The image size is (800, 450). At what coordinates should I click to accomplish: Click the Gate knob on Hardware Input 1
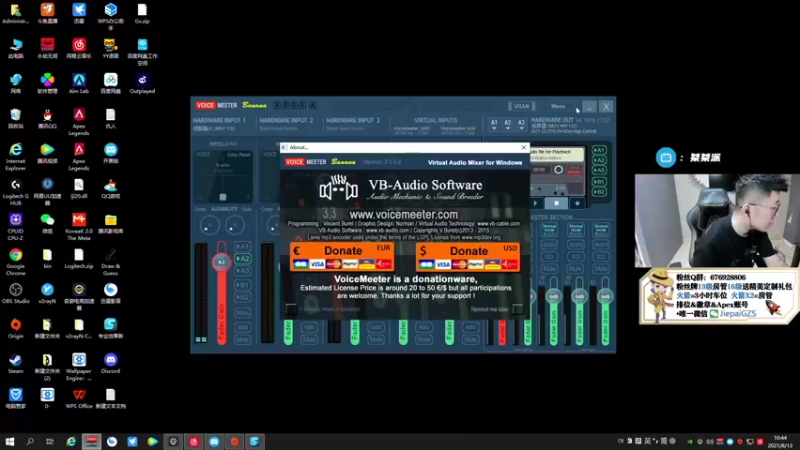coord(235,225)
